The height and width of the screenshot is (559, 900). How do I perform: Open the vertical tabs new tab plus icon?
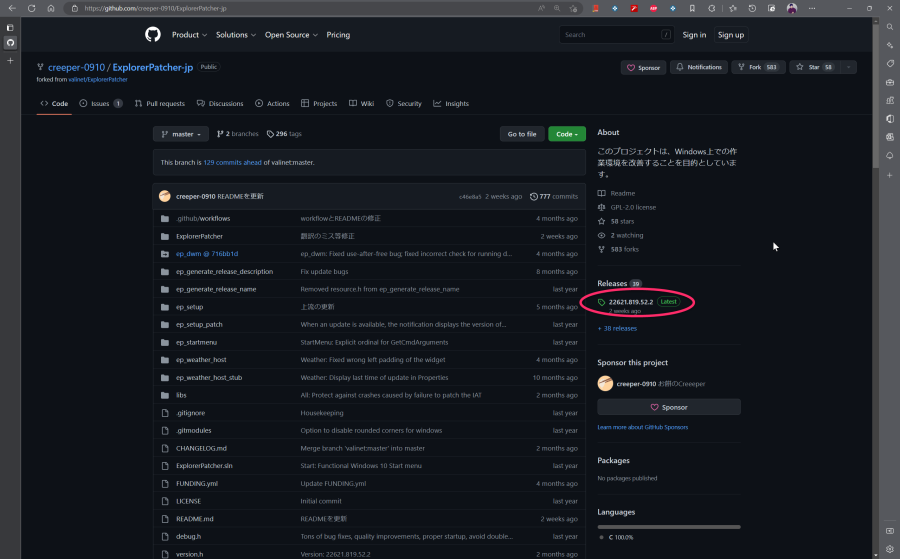pos(10,60)
